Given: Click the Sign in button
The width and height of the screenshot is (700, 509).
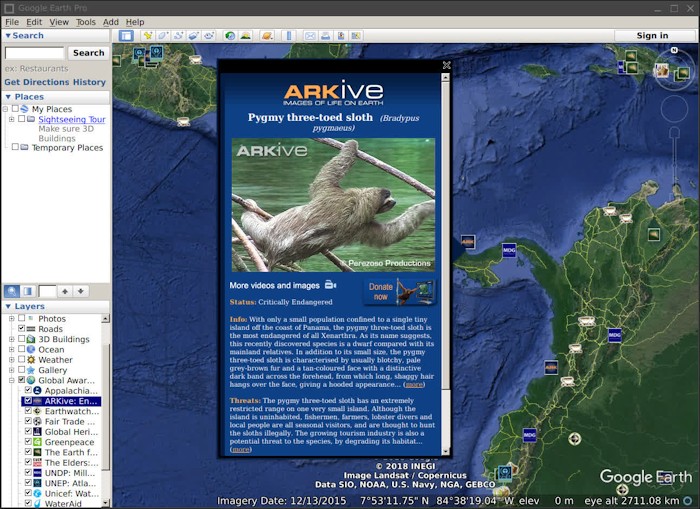Looking at the screenshot, I should coord(652,36).
